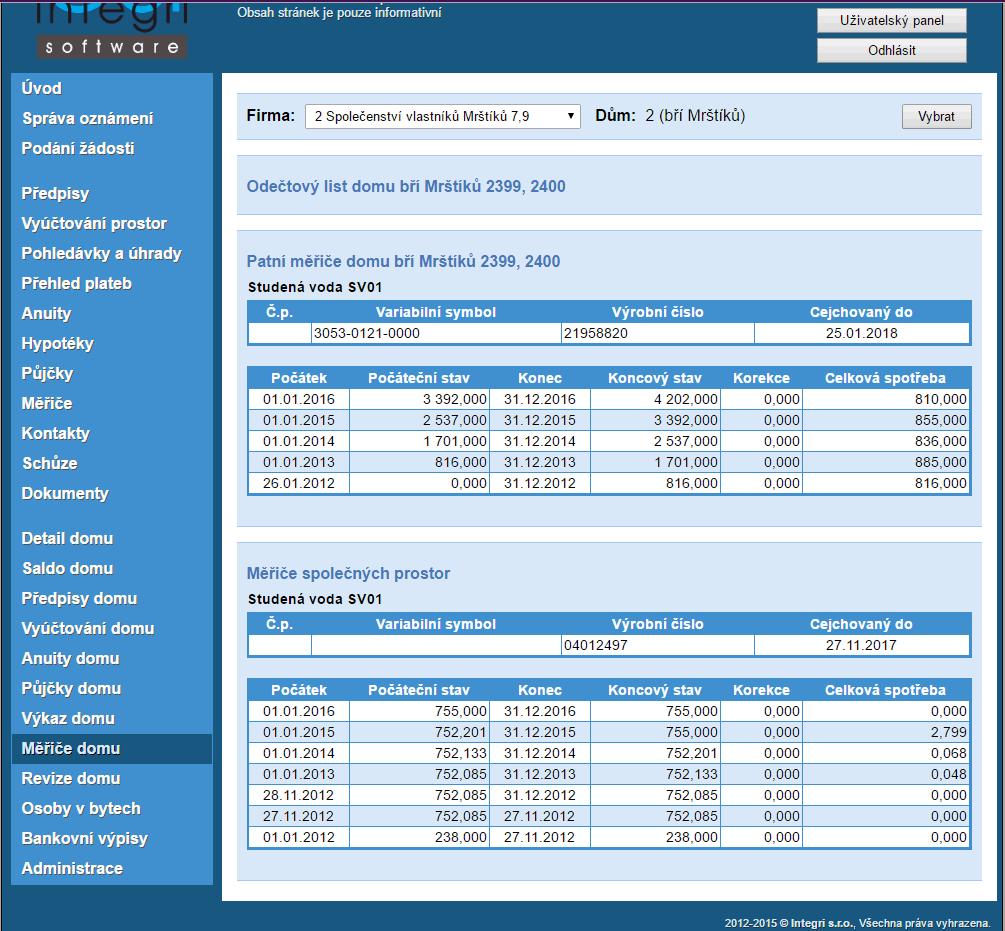Open Hypotéky menu item

click(x=58, y=344)
